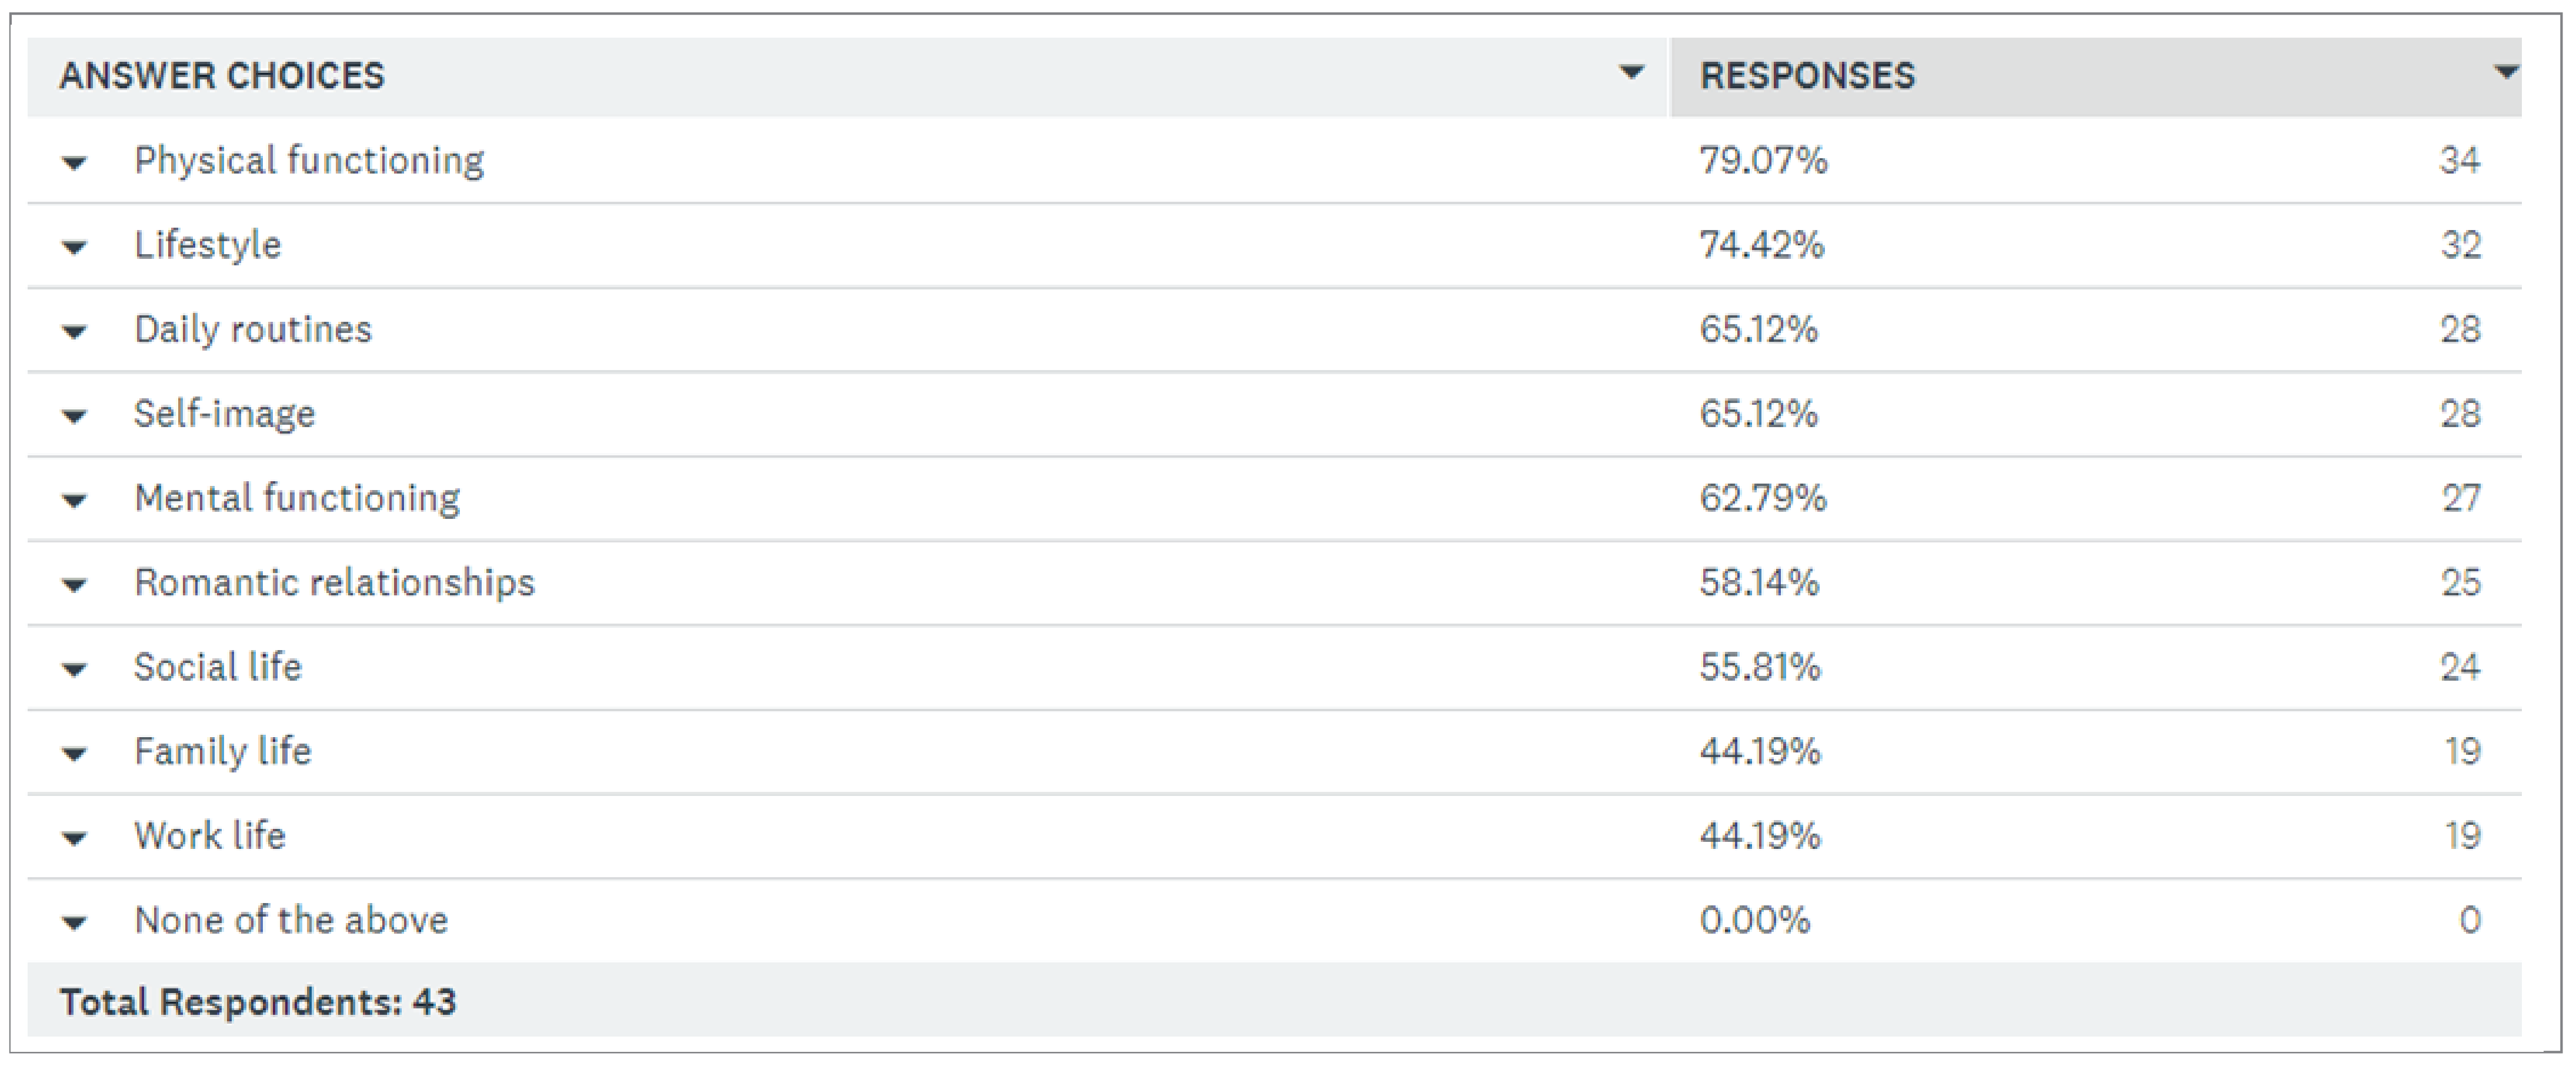Select the Romantic relationships answer label
Image resolution: width=2576 pixels, height=1066 pixels.
point(334,583)
